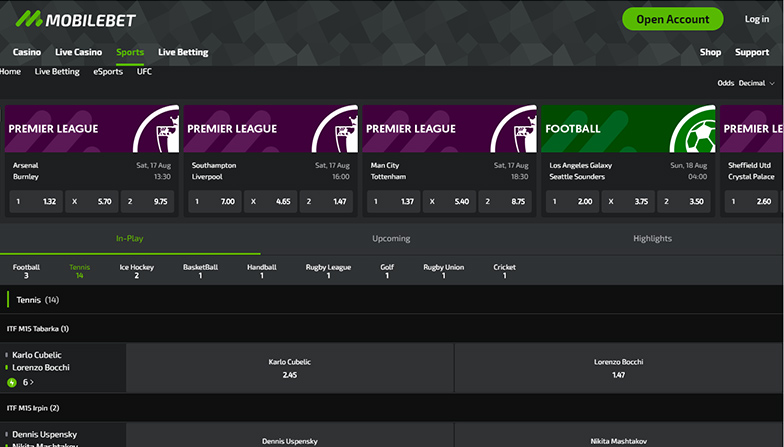Click the green lightning icon under Lorenzo Bocchi
The height and width of the screenshot is (447, 784).
point(12,382)
